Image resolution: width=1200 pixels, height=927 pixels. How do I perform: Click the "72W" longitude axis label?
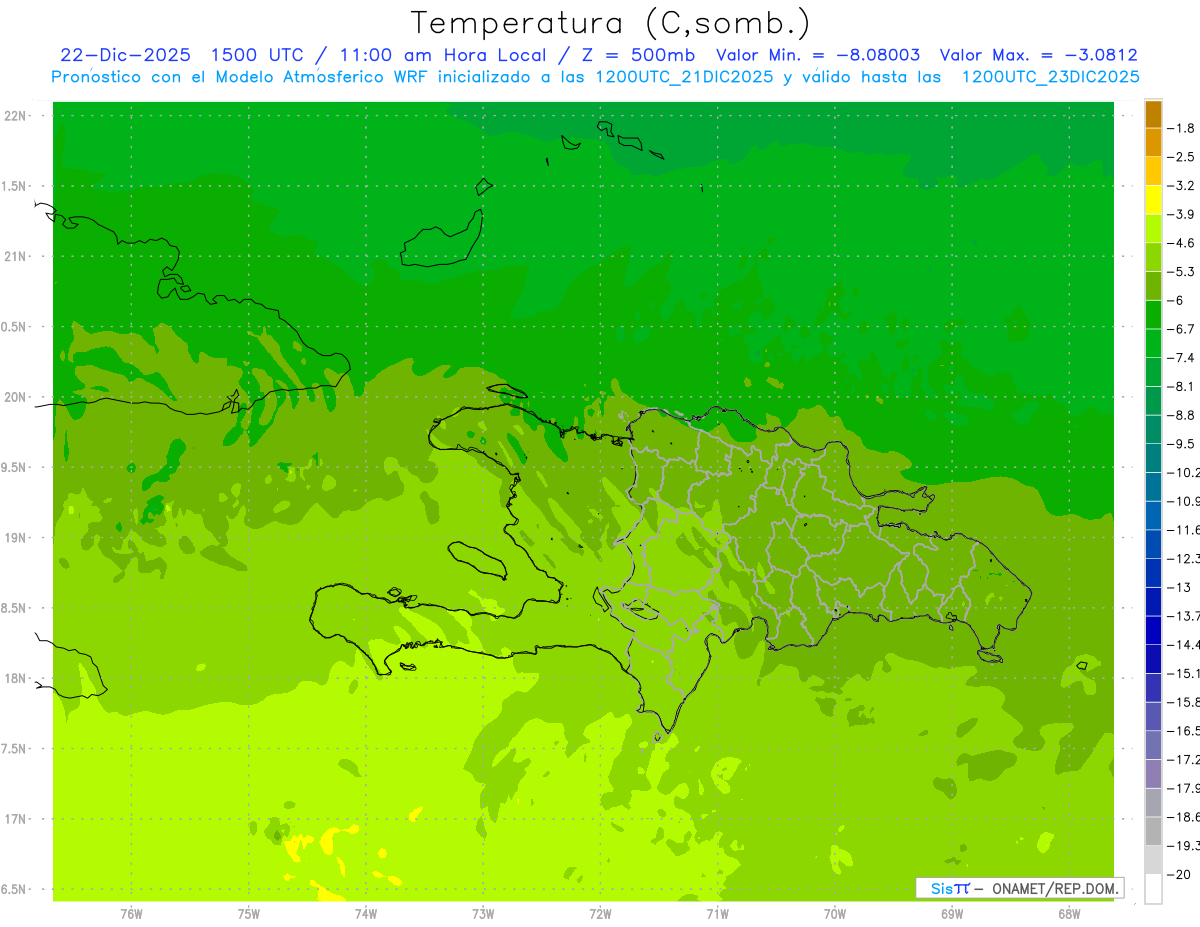(x=600, y=914)
